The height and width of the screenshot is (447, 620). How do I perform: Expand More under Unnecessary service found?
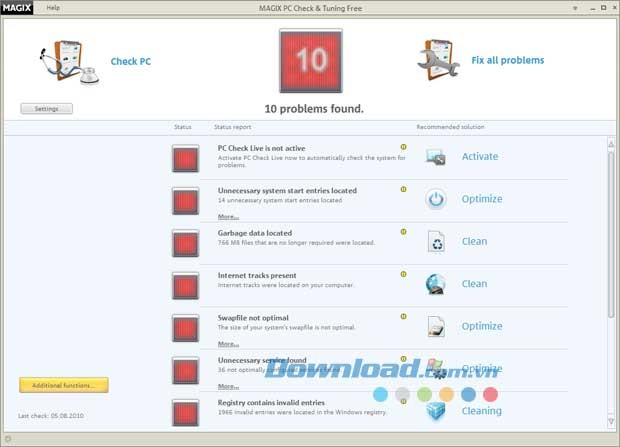(x=228, y=386)
